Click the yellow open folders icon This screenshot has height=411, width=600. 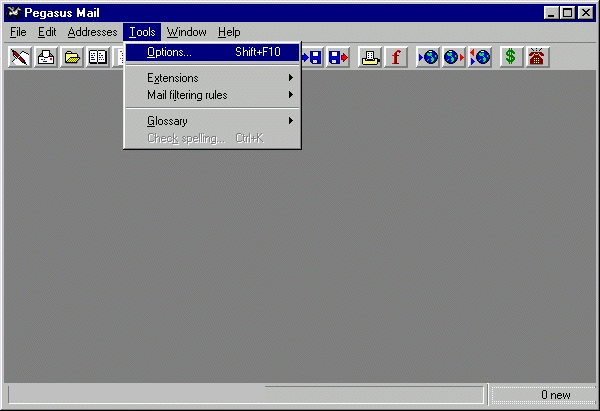click(72, 57)
